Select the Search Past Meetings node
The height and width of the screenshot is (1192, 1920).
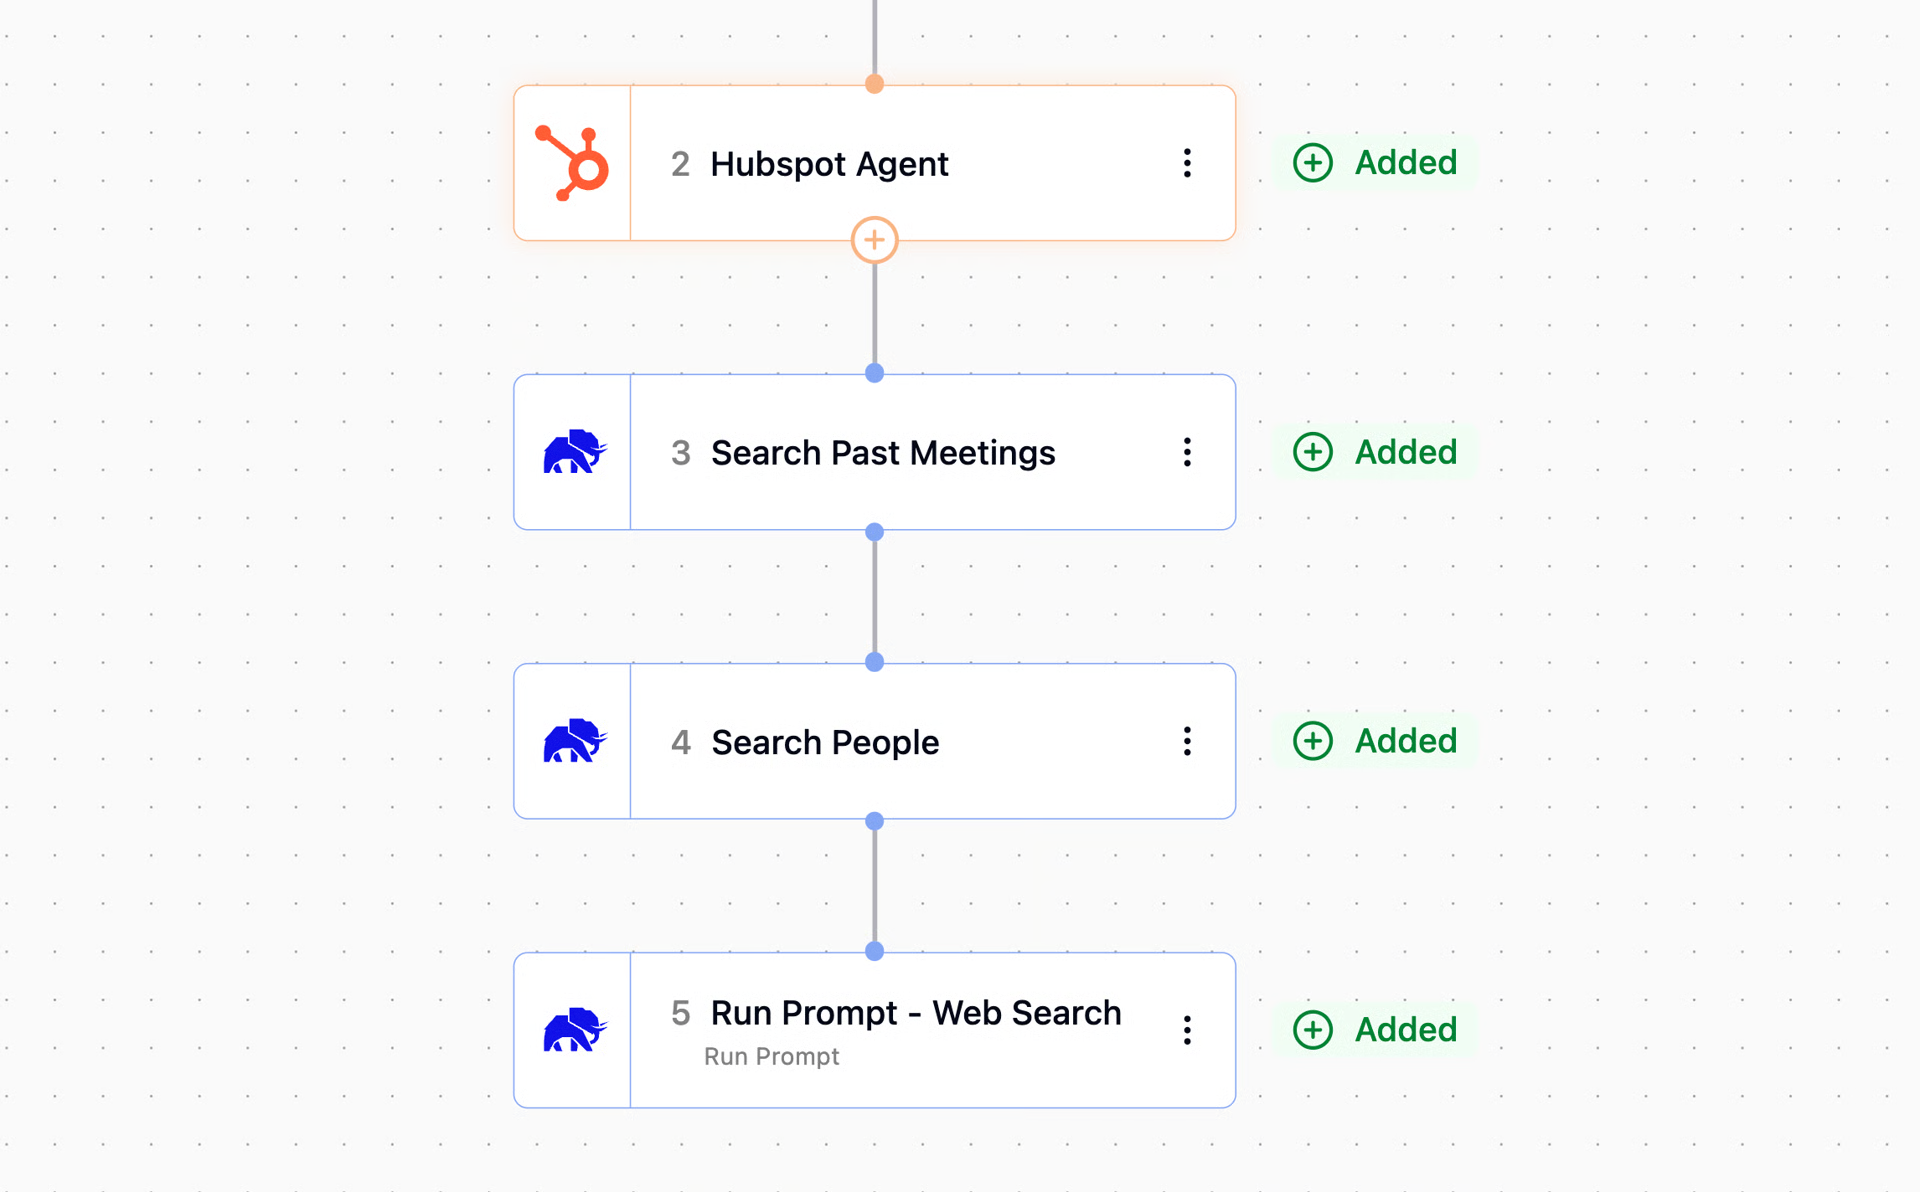[874, 452]
